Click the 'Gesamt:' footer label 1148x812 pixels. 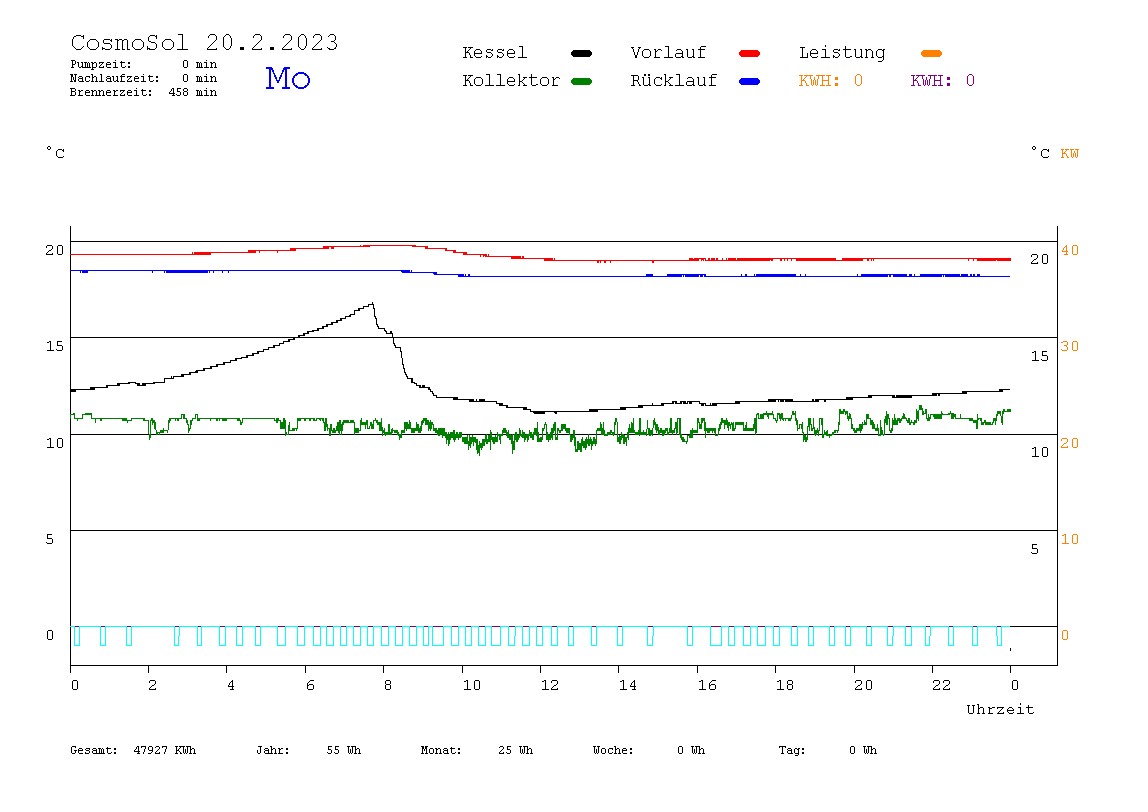(94, 750)
